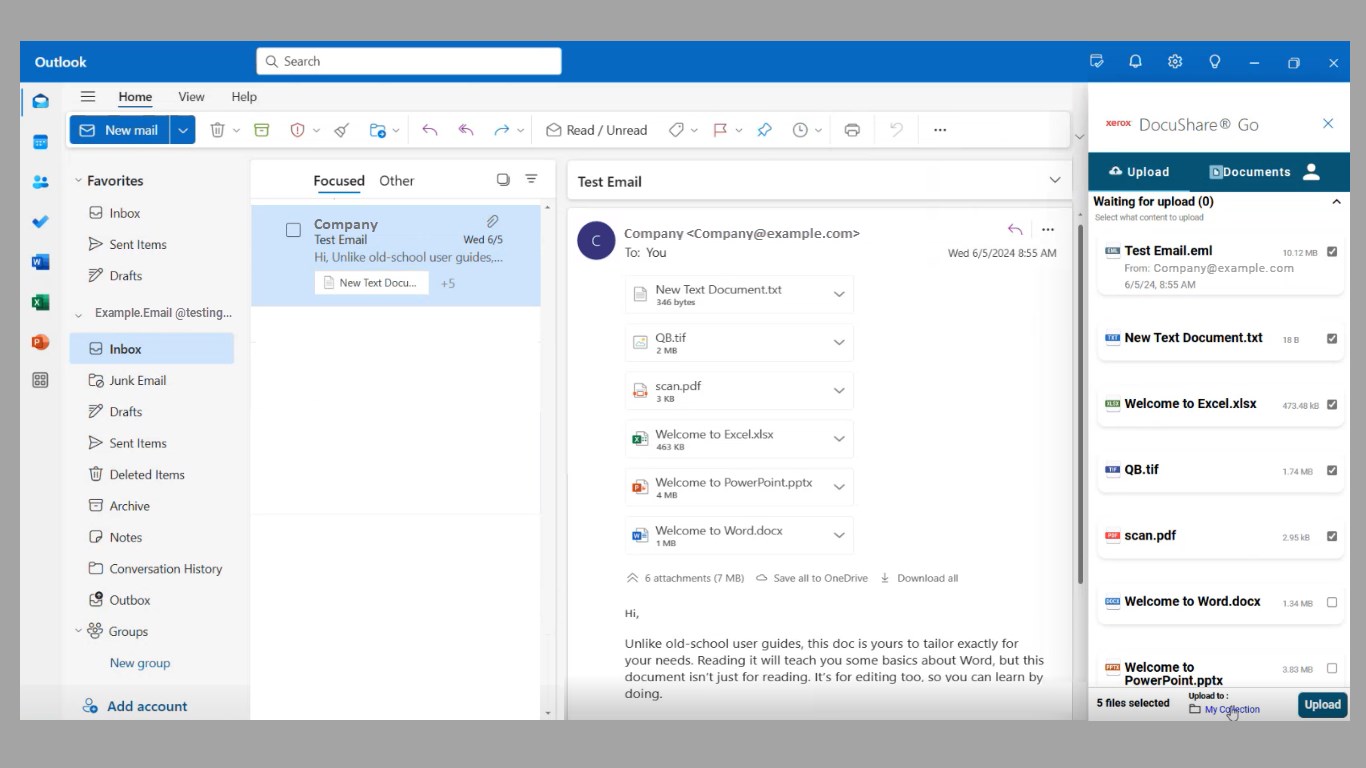This screenshot has width=1366, height=768.
Task: Click the Snooze clock icon
Action: [x=800, y=130]
